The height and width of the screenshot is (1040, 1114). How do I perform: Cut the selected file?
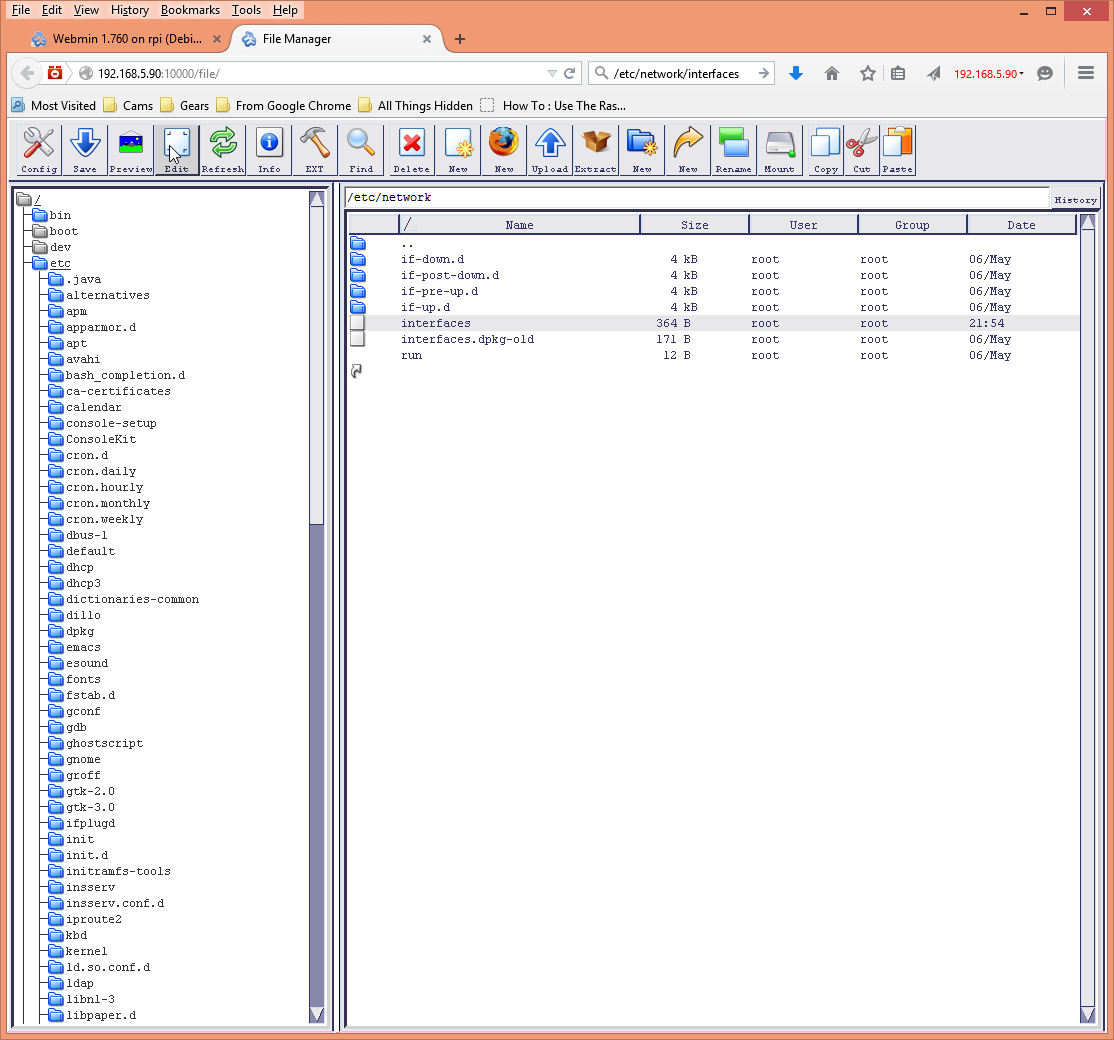coord(860,148)
